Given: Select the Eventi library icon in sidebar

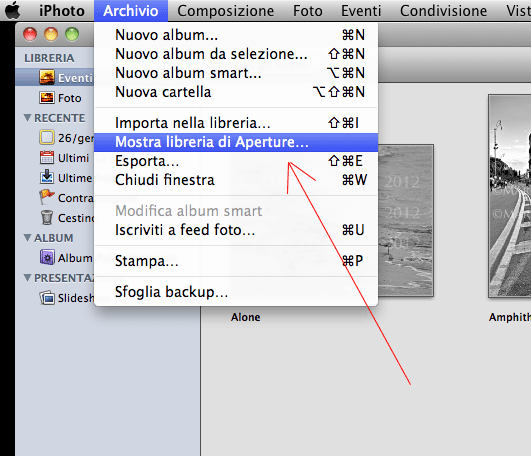Looking at the screenshot, I should pos(47,78).
